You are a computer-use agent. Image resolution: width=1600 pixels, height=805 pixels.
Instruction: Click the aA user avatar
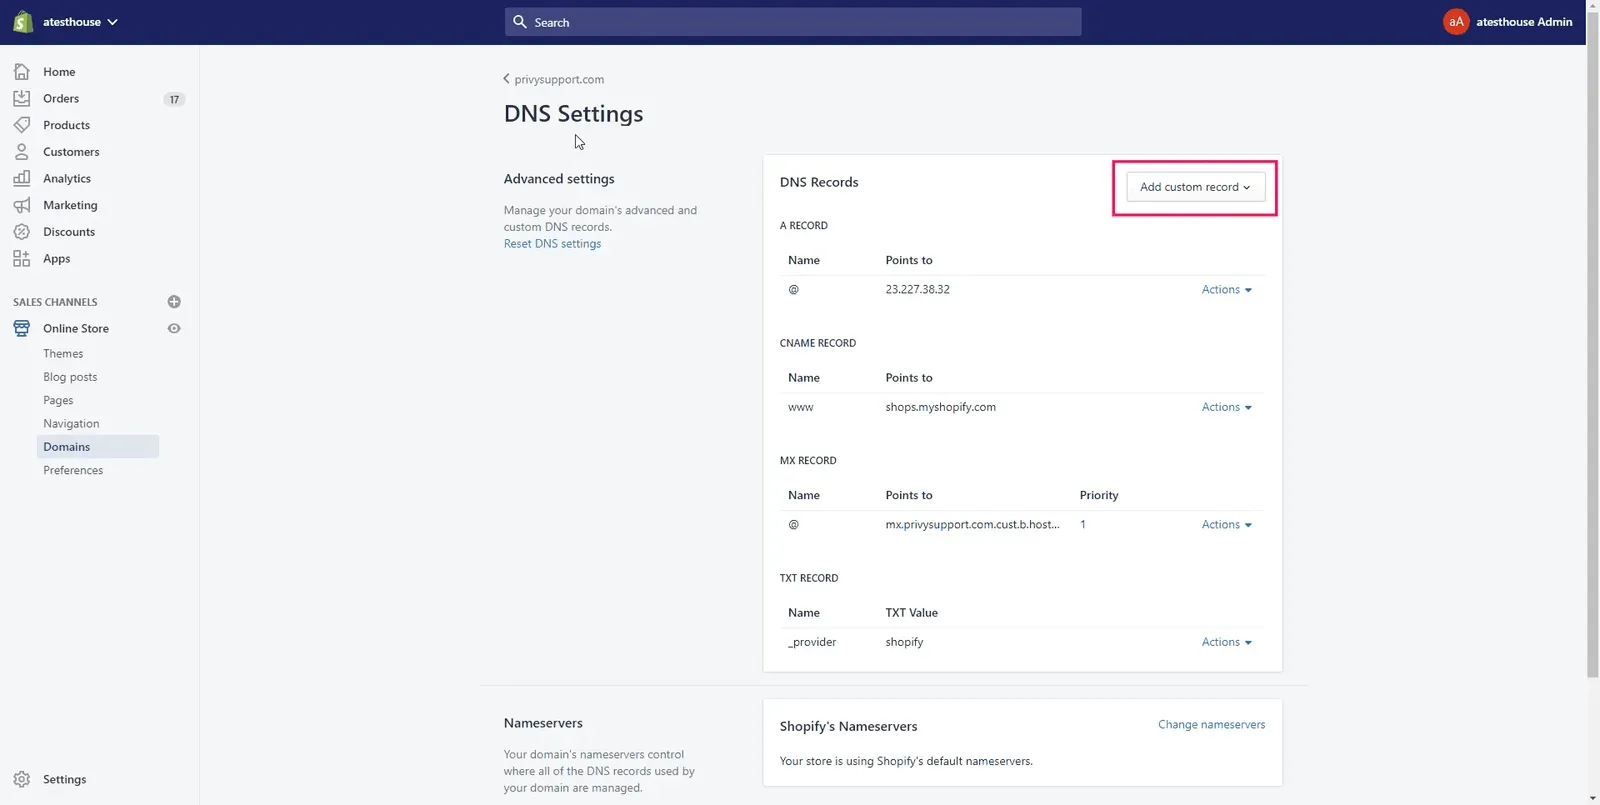1456,21
